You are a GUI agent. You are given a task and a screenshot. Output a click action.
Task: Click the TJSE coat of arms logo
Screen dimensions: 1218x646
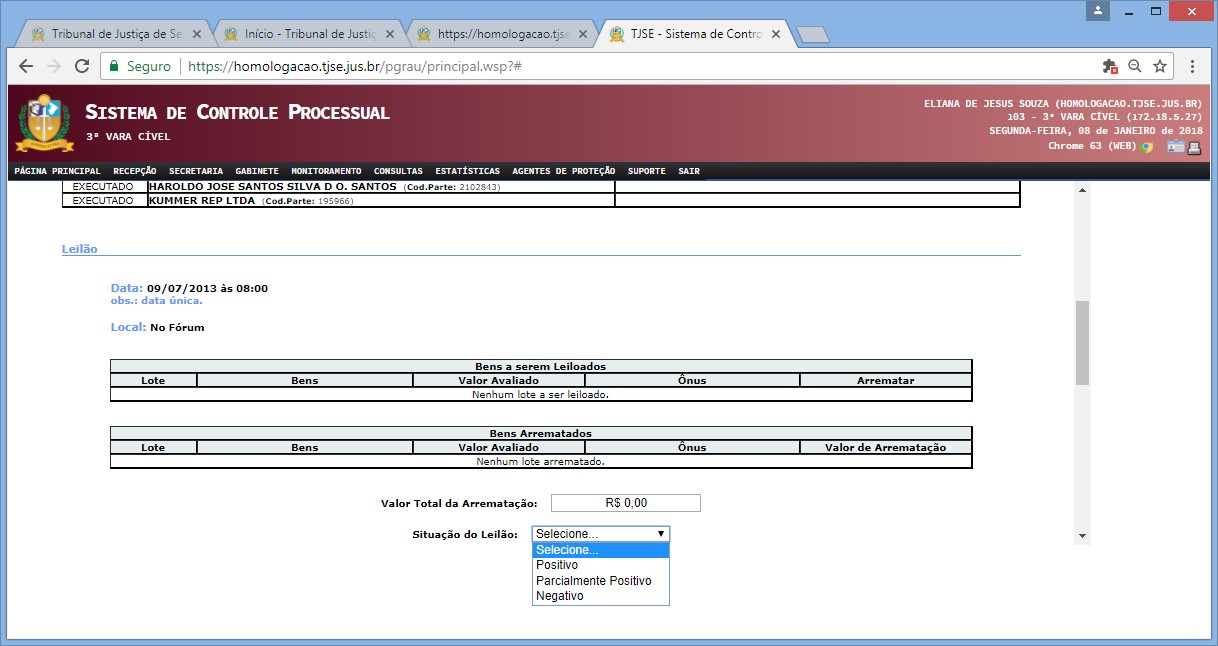click(x=44, y=122)
